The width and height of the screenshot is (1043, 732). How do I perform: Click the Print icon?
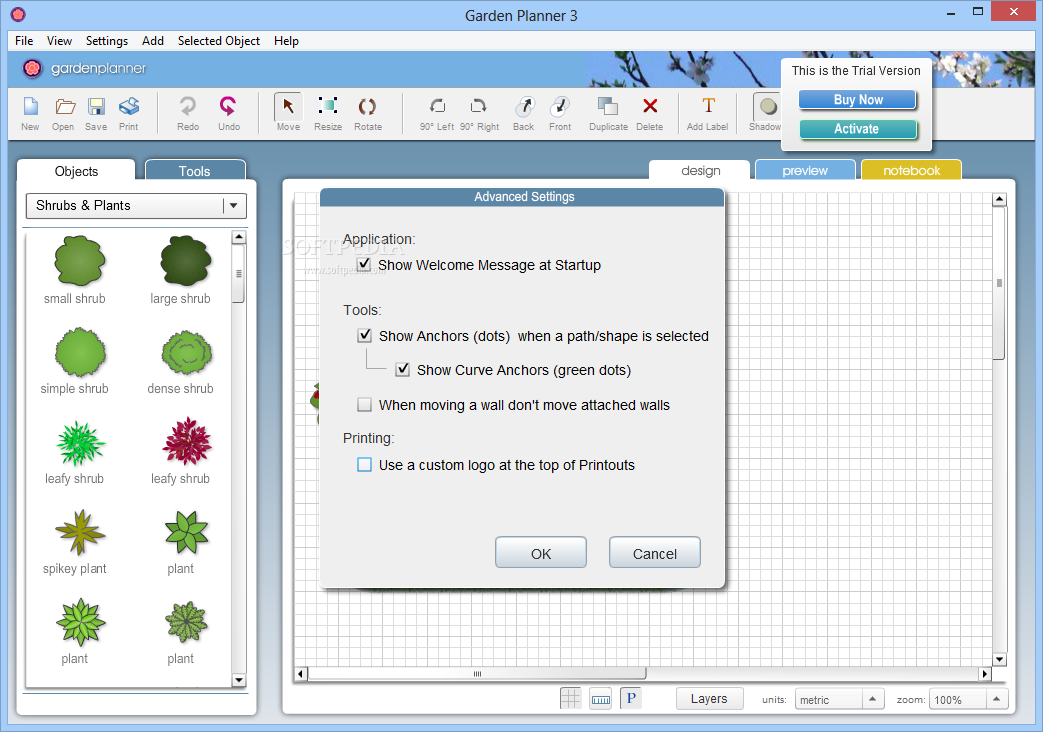129,107
